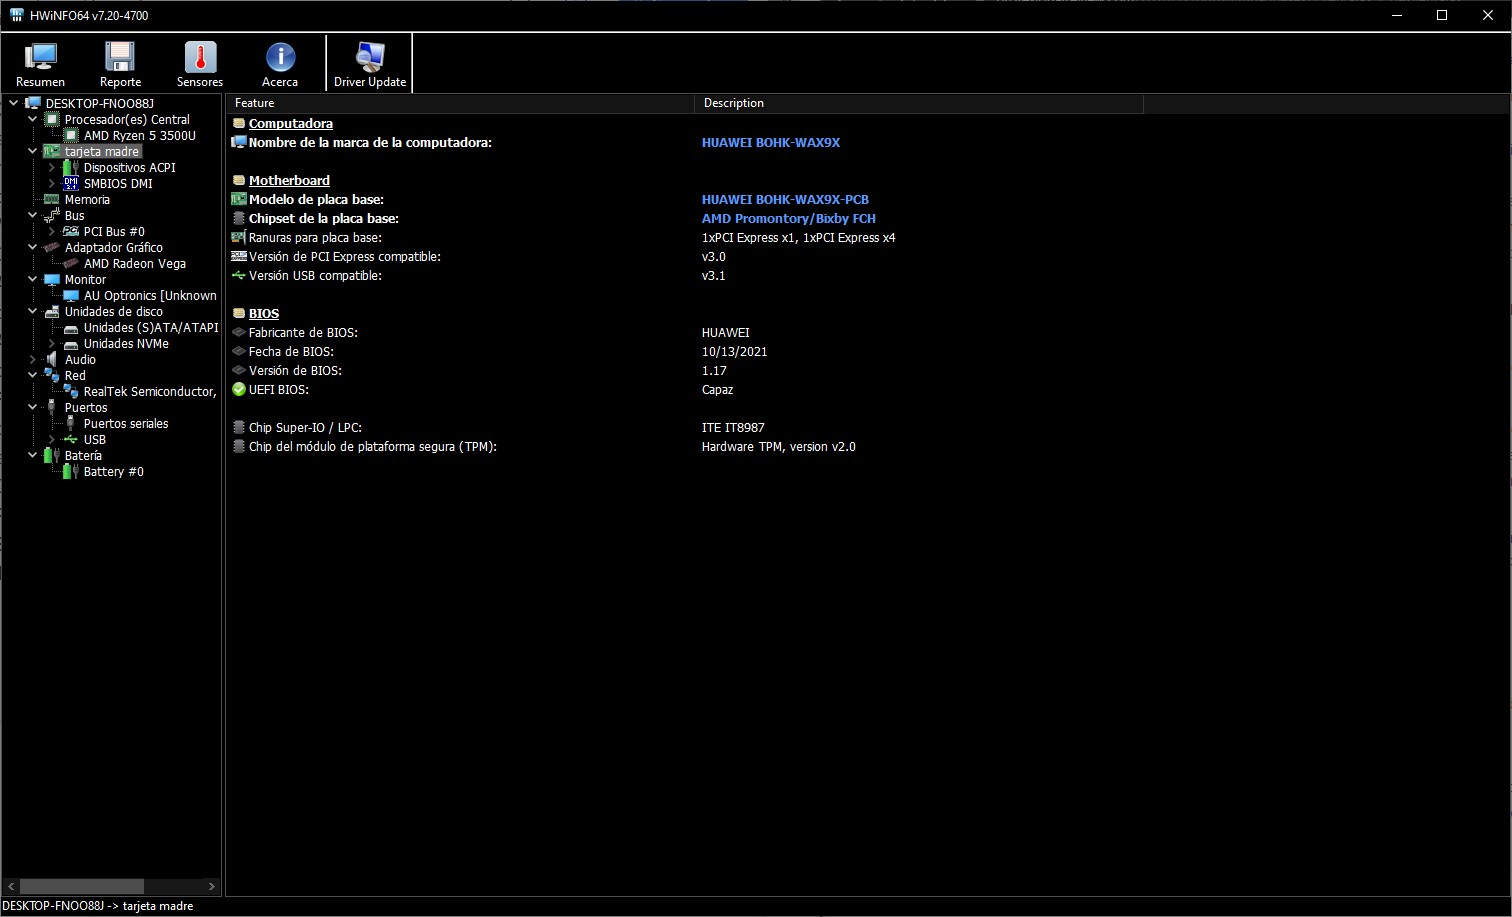Click the tarjeta madre board icon
This screenshot has width=1512, height=917.
tap(52, 151)
